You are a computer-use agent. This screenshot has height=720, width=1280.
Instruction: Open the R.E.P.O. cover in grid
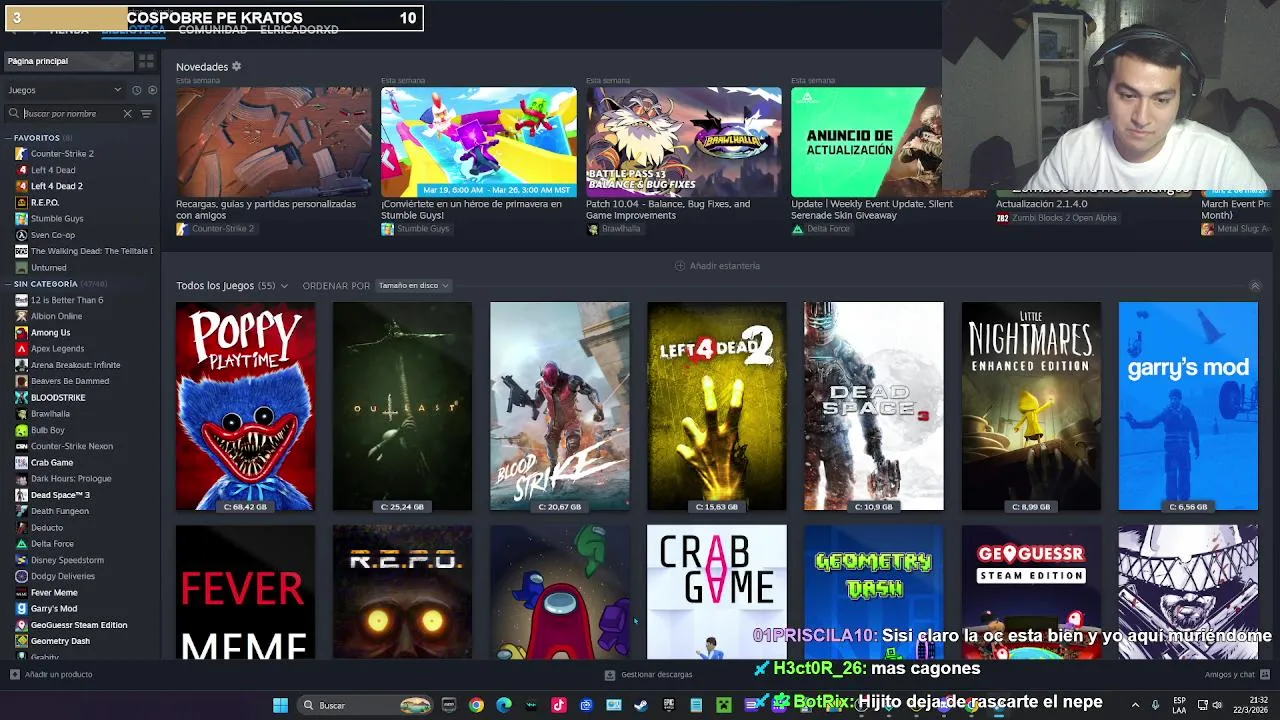click(x=402, y=592)
